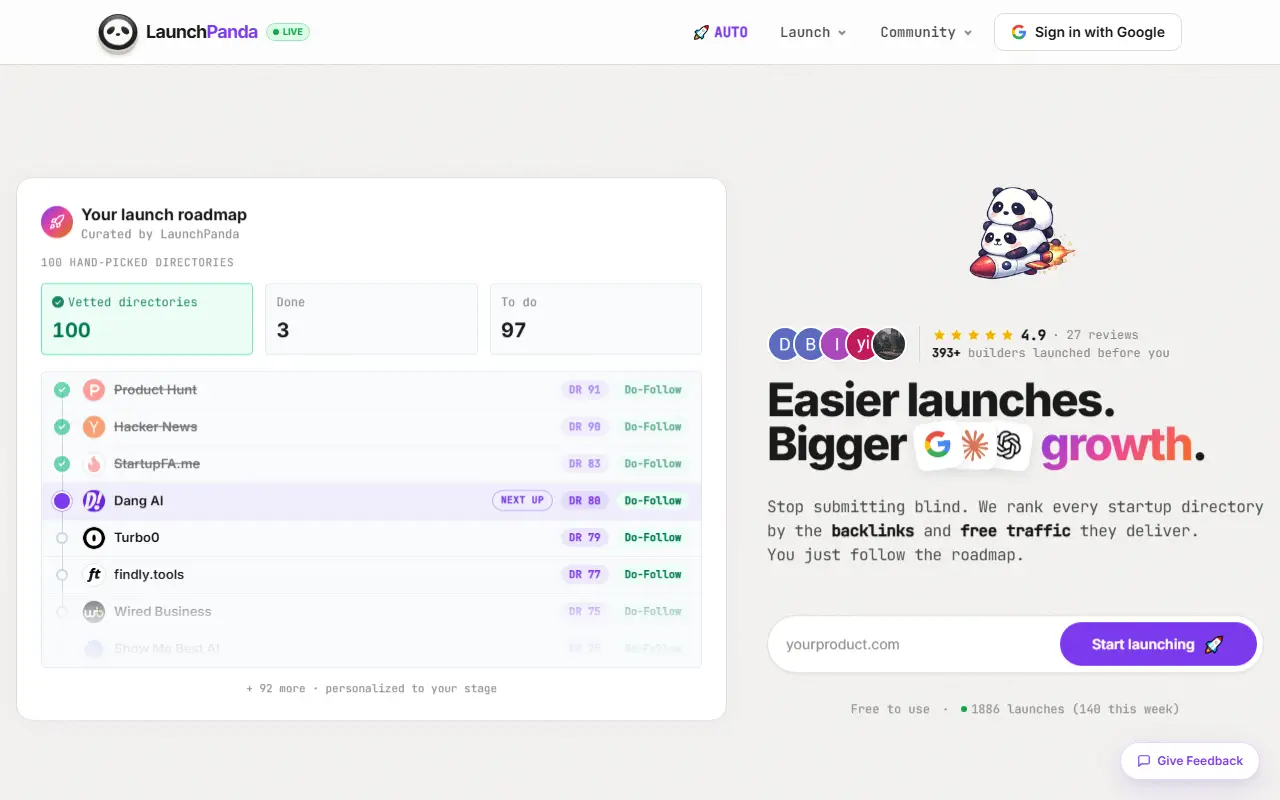Click '+ 92 more' footer text

tap(276, 689)
